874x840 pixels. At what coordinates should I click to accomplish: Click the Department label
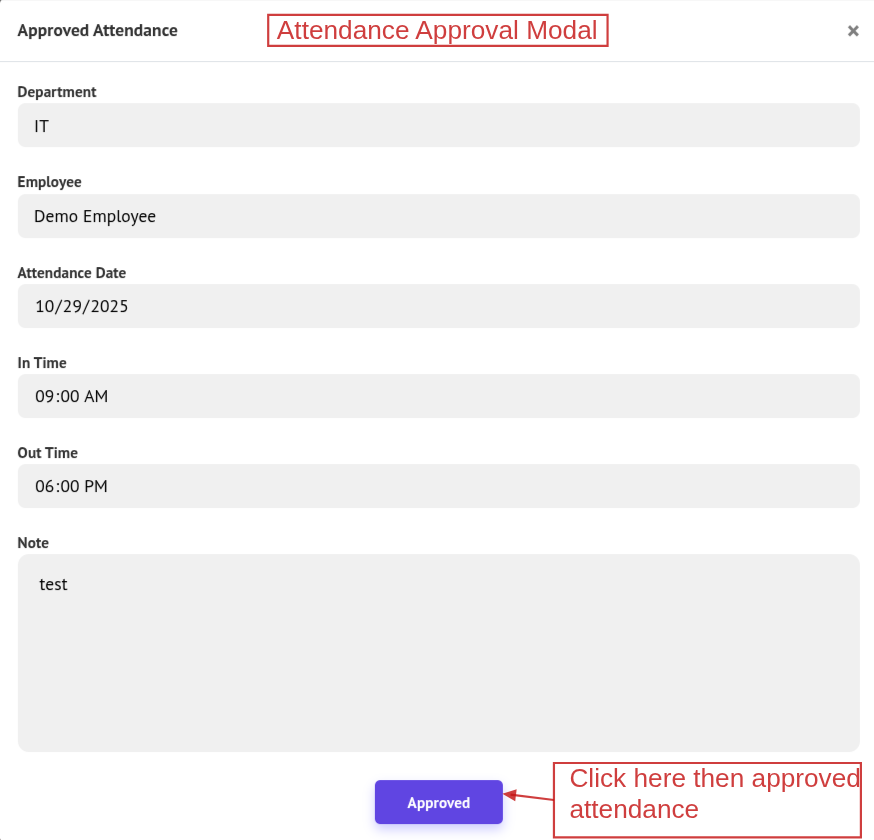pos(57,92)
